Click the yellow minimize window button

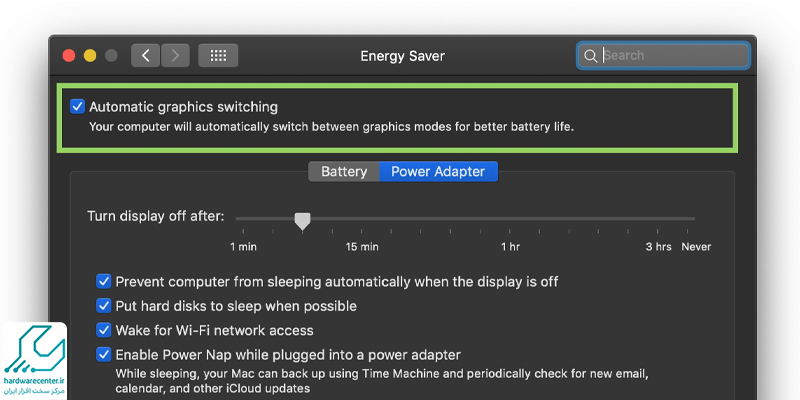(90, 56)
